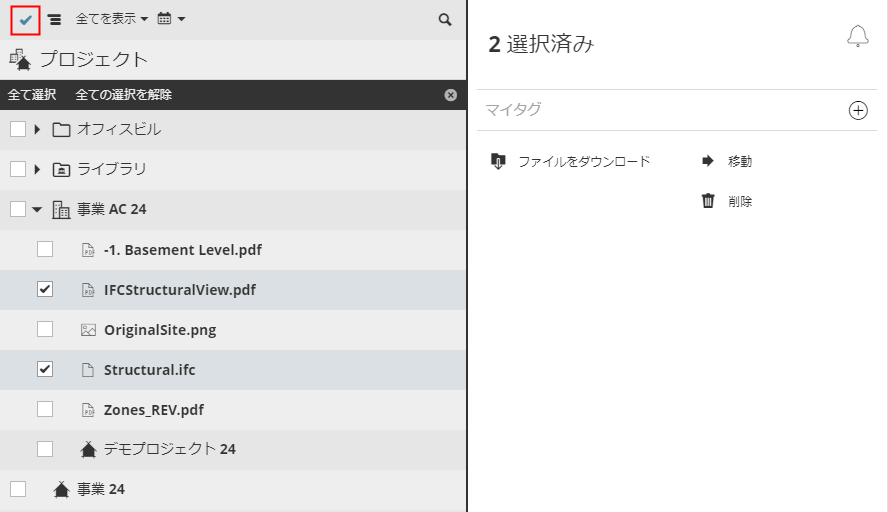Expand the オフィスビル folder
888x512 pixels.
37,130
